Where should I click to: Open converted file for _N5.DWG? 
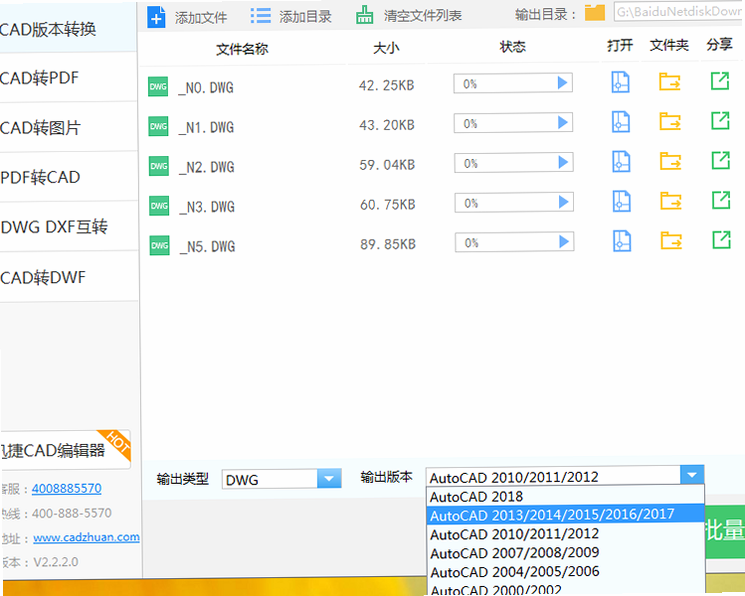(x=622, y=241)
